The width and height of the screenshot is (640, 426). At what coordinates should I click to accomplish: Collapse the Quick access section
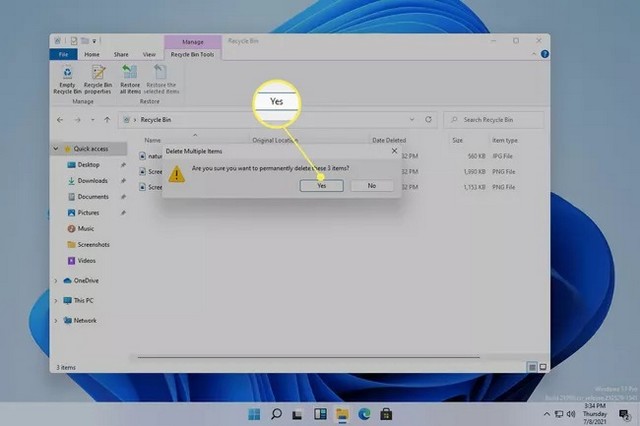click(56, 148)
